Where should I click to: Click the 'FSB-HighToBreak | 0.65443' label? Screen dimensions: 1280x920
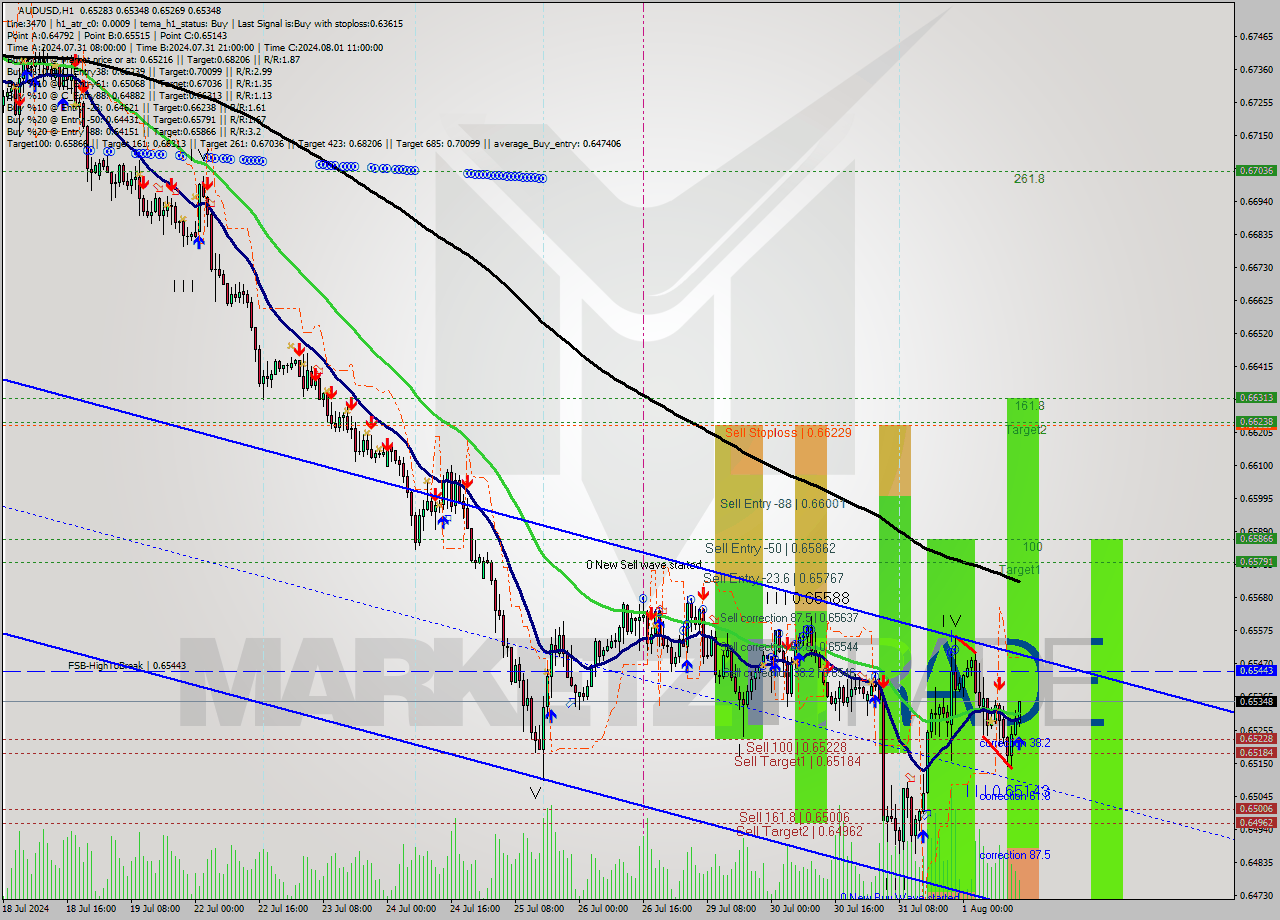tap(127, 665)
